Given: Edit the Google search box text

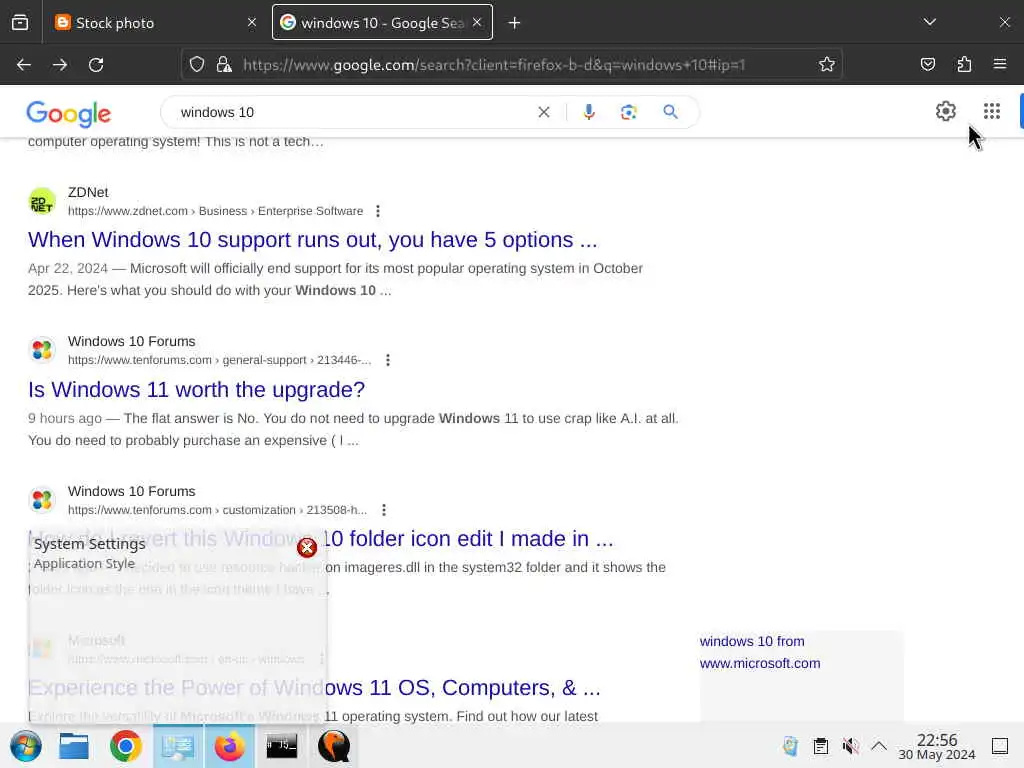Looking at the screenshot, I should 353,112.
